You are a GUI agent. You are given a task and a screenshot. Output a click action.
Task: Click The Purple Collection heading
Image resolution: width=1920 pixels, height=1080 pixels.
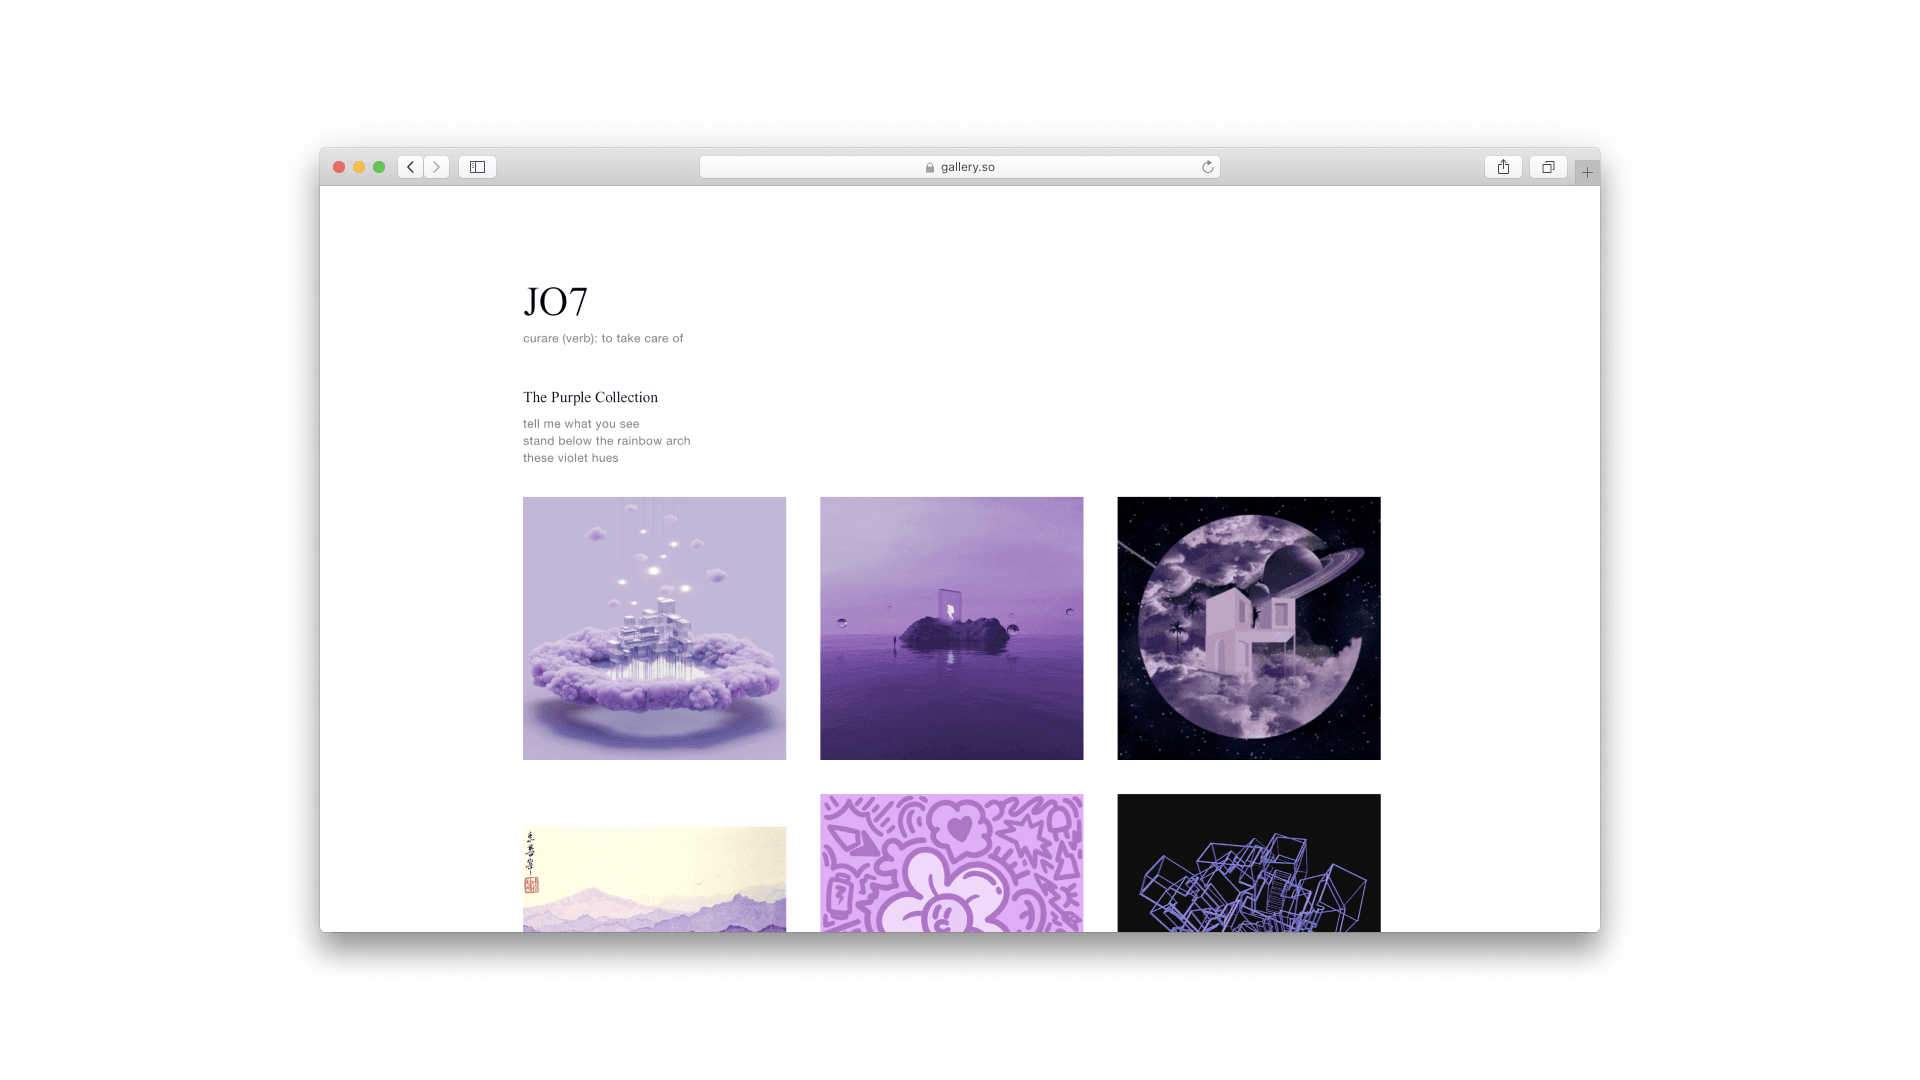point(590,397)
